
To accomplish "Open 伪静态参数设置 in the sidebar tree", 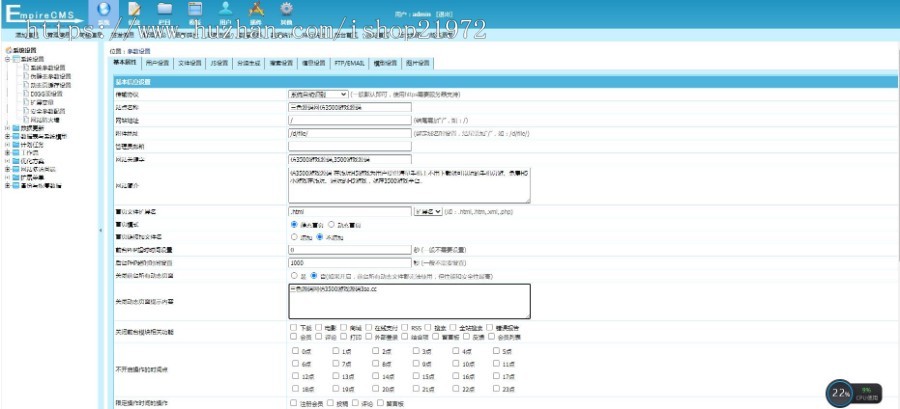I will [x=51, y=76].
